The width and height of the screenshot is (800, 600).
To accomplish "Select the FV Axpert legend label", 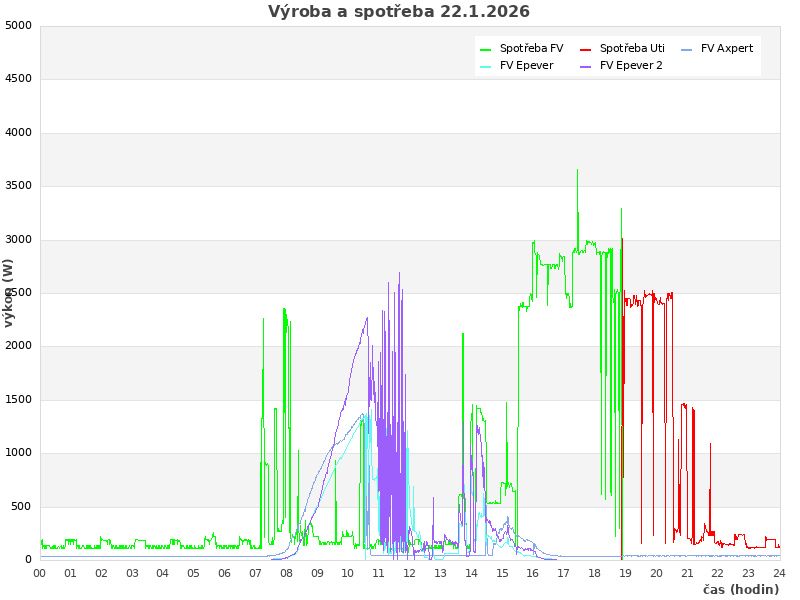I will point(727,48).
